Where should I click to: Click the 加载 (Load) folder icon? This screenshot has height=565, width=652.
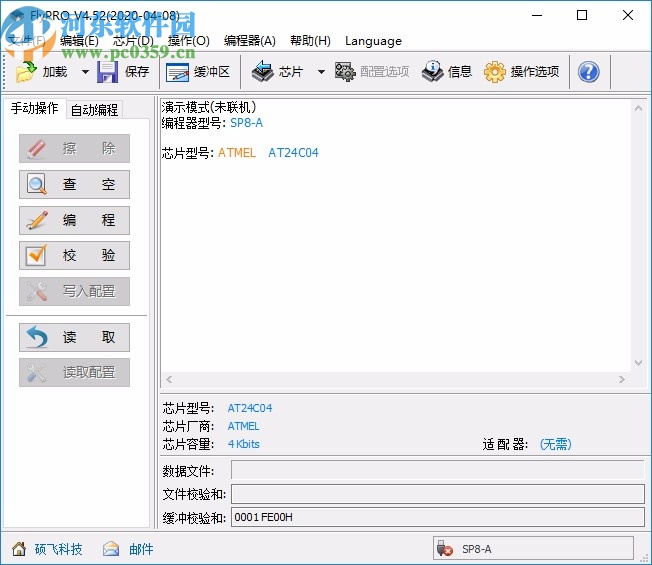26,72
